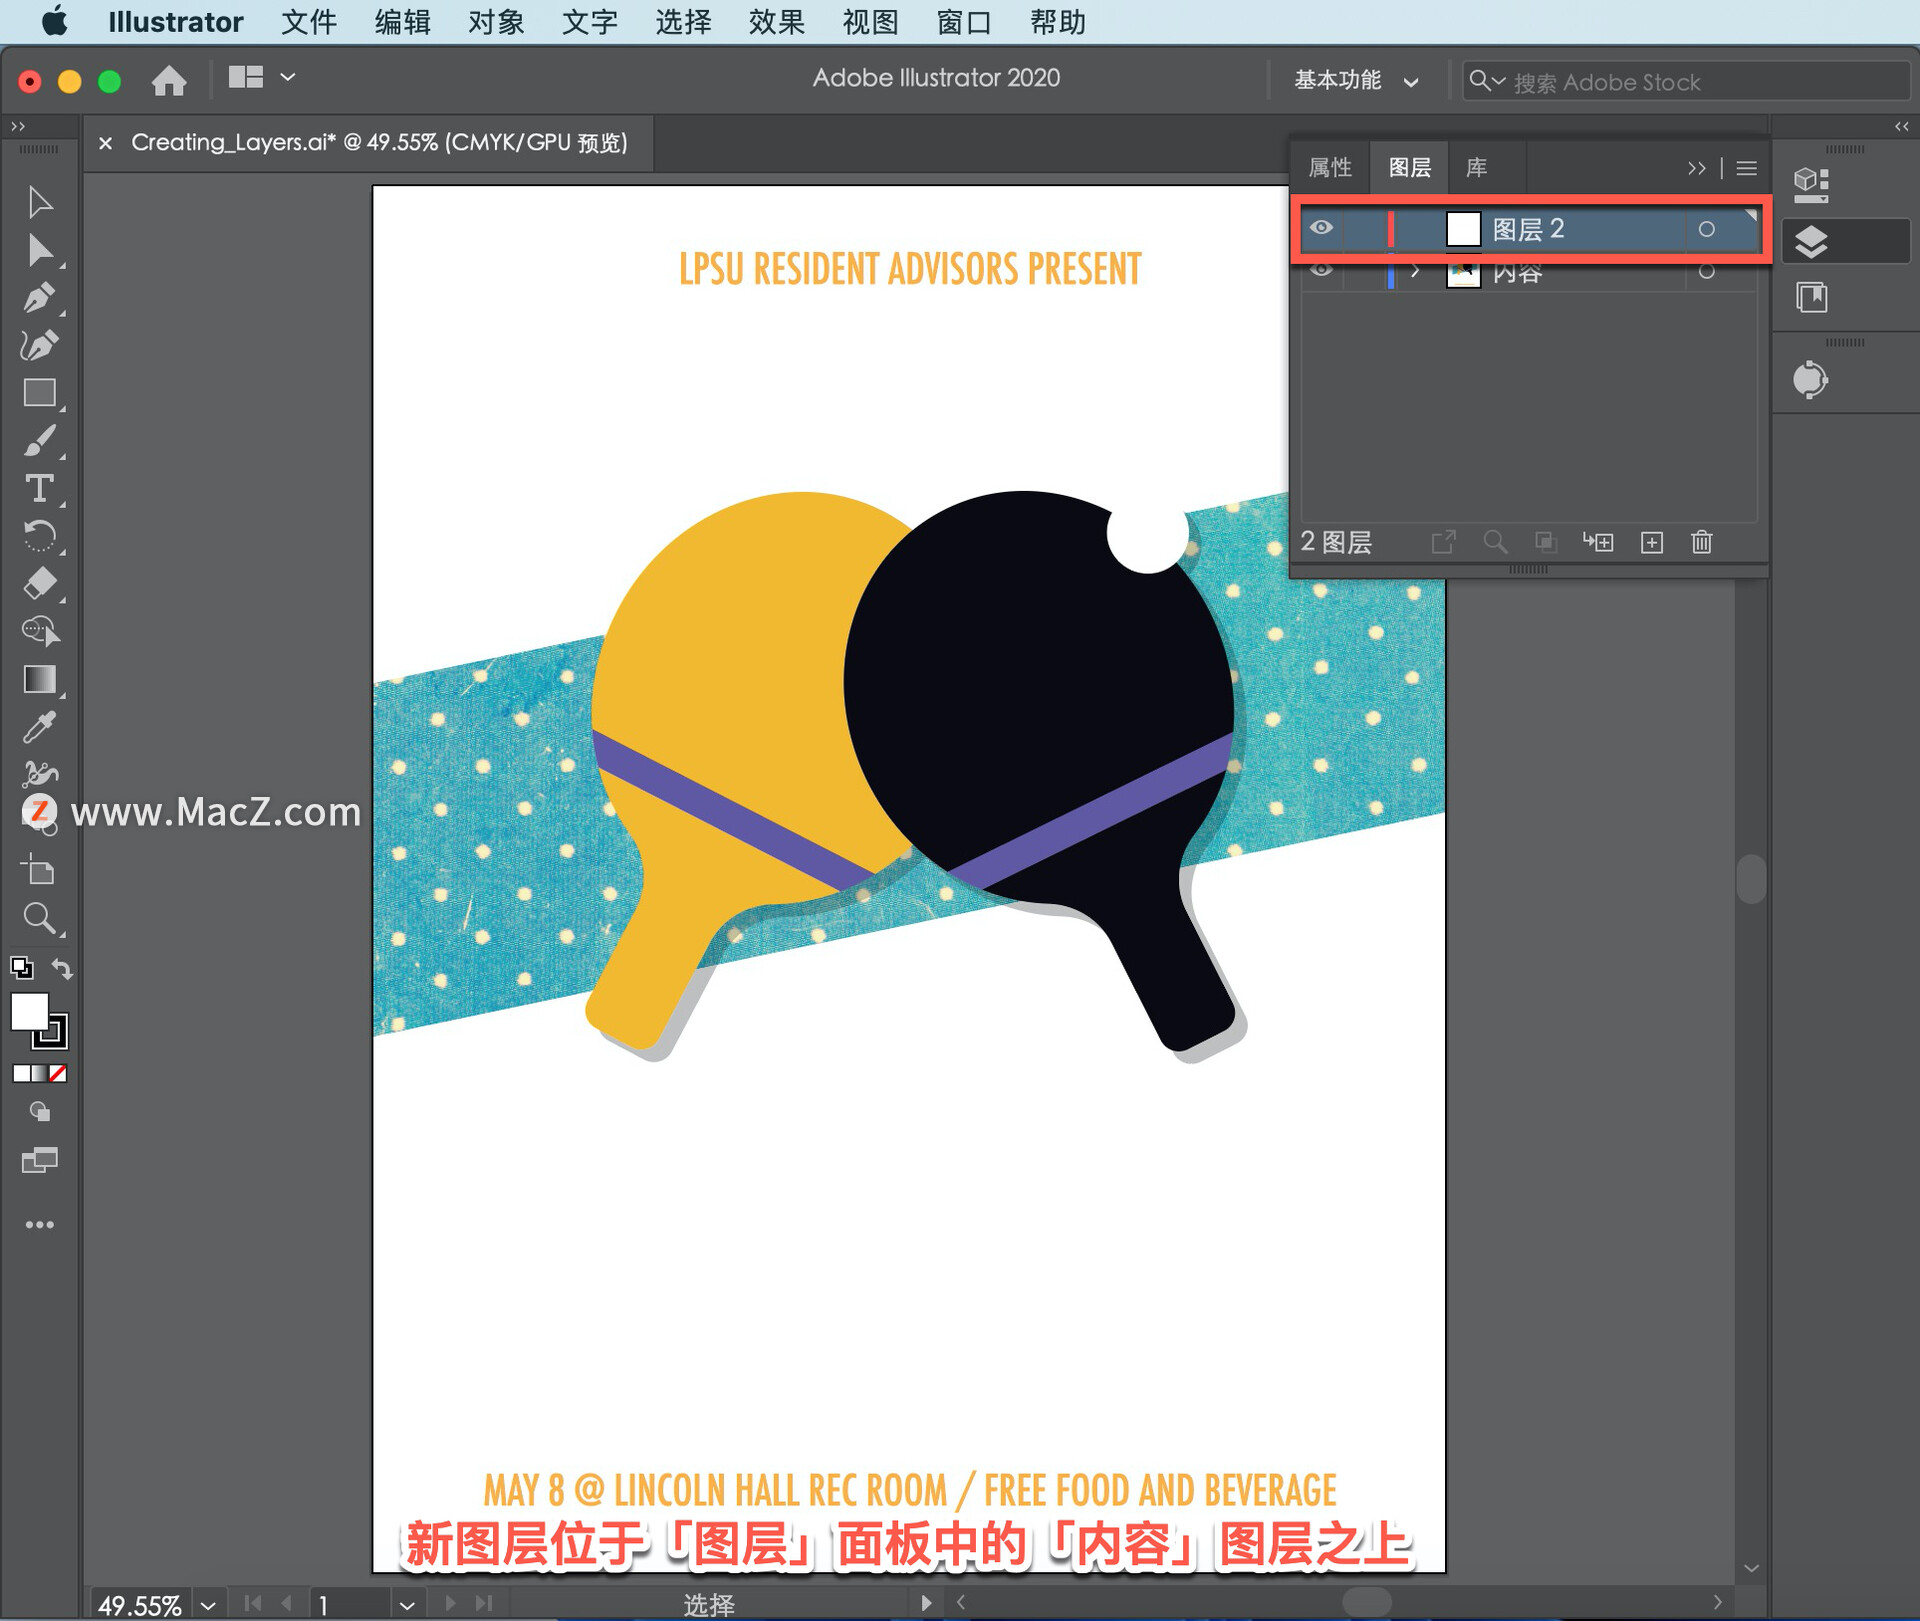This screenshot has height=1621, width=1920.
Task: Open the 基本功能 workspace dropdown
Action: click(1355, 80)
